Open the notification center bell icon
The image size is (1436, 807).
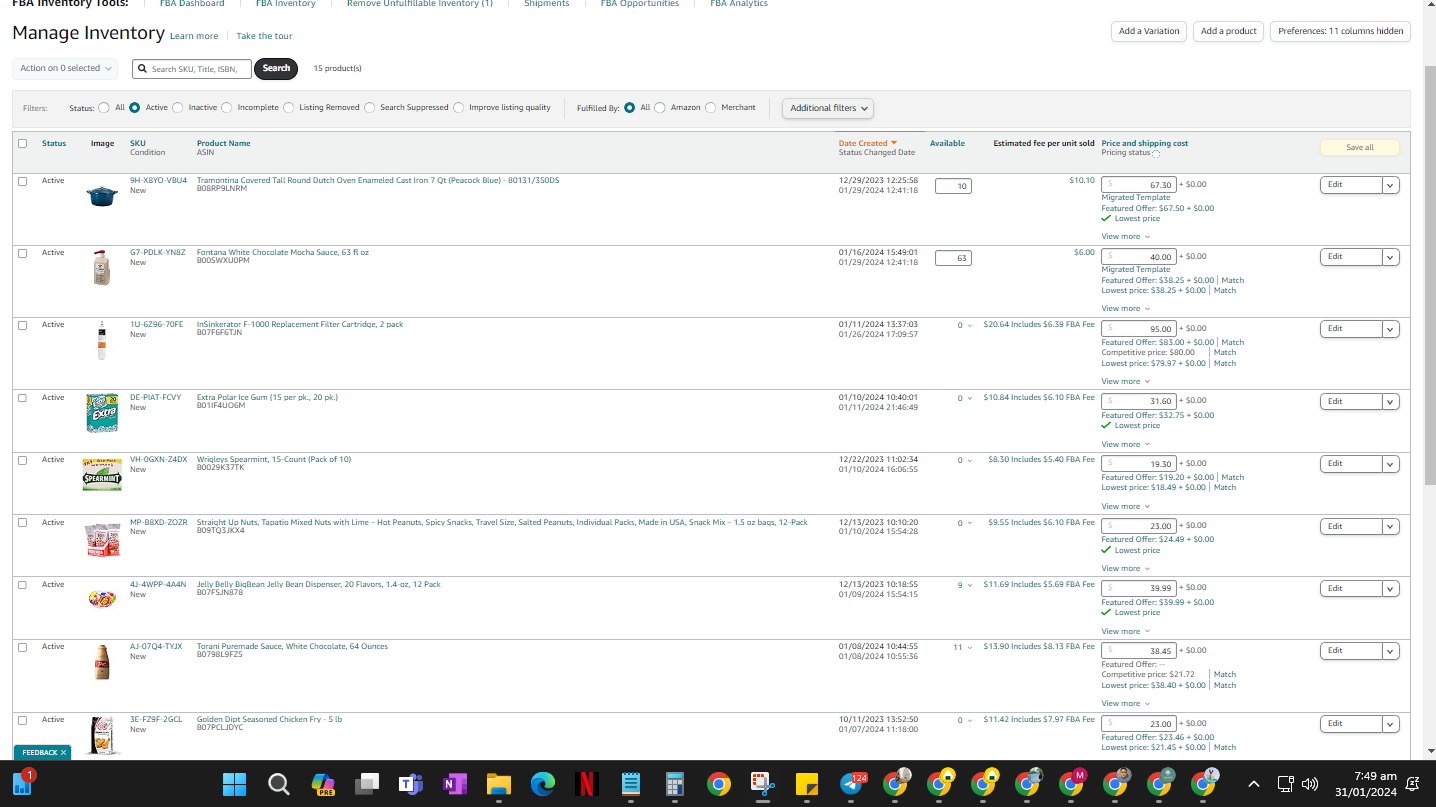pos(1413,784)
